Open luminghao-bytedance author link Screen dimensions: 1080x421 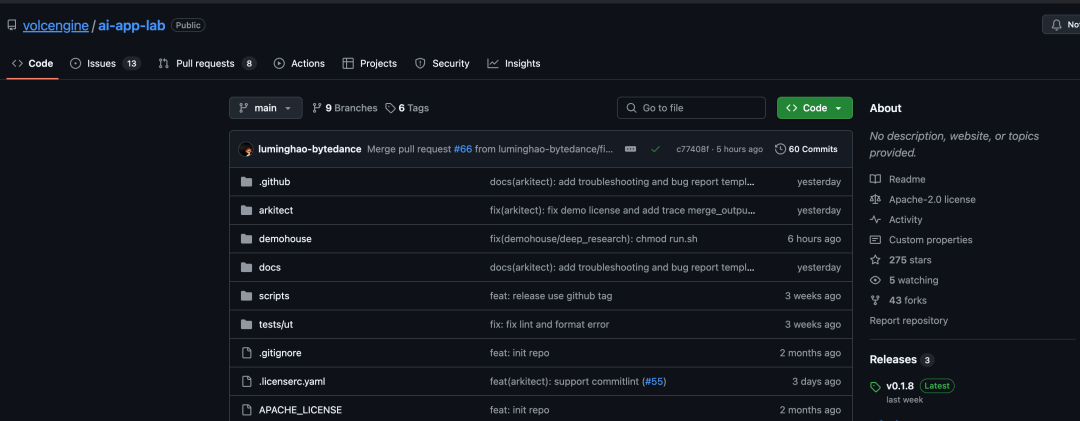click(x=309, y=149)
